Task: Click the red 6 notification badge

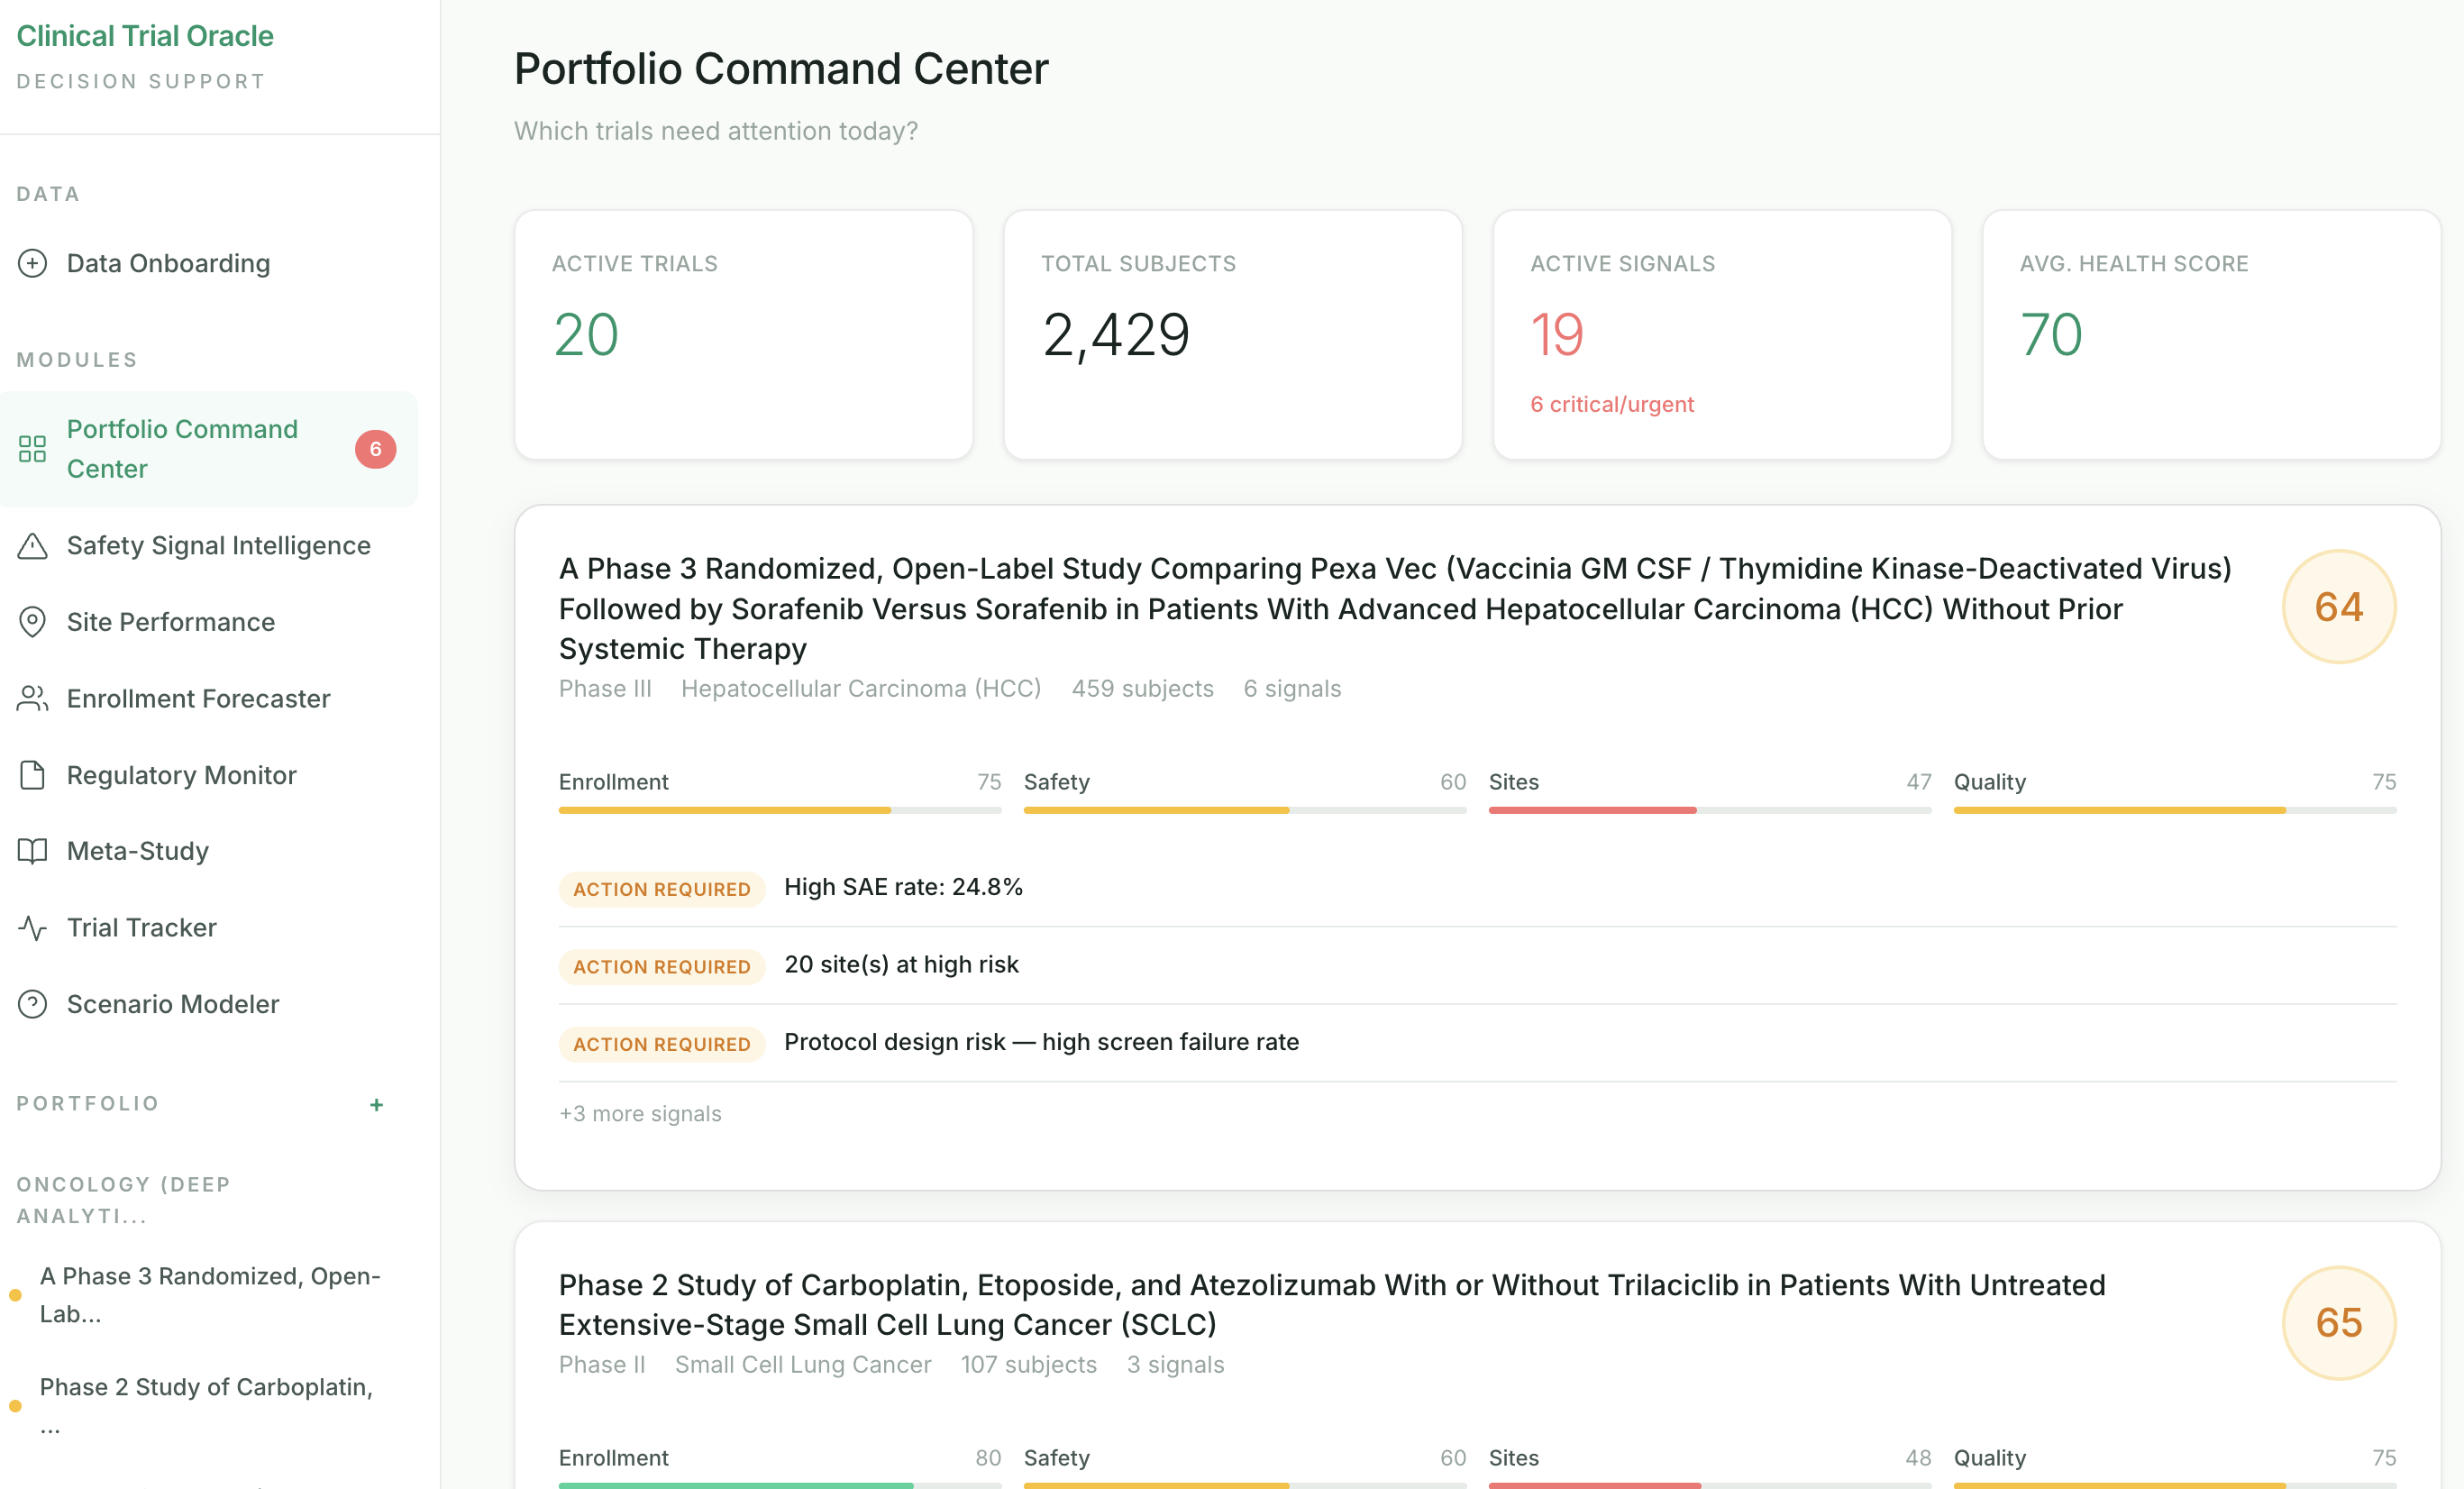Action: 375,449
